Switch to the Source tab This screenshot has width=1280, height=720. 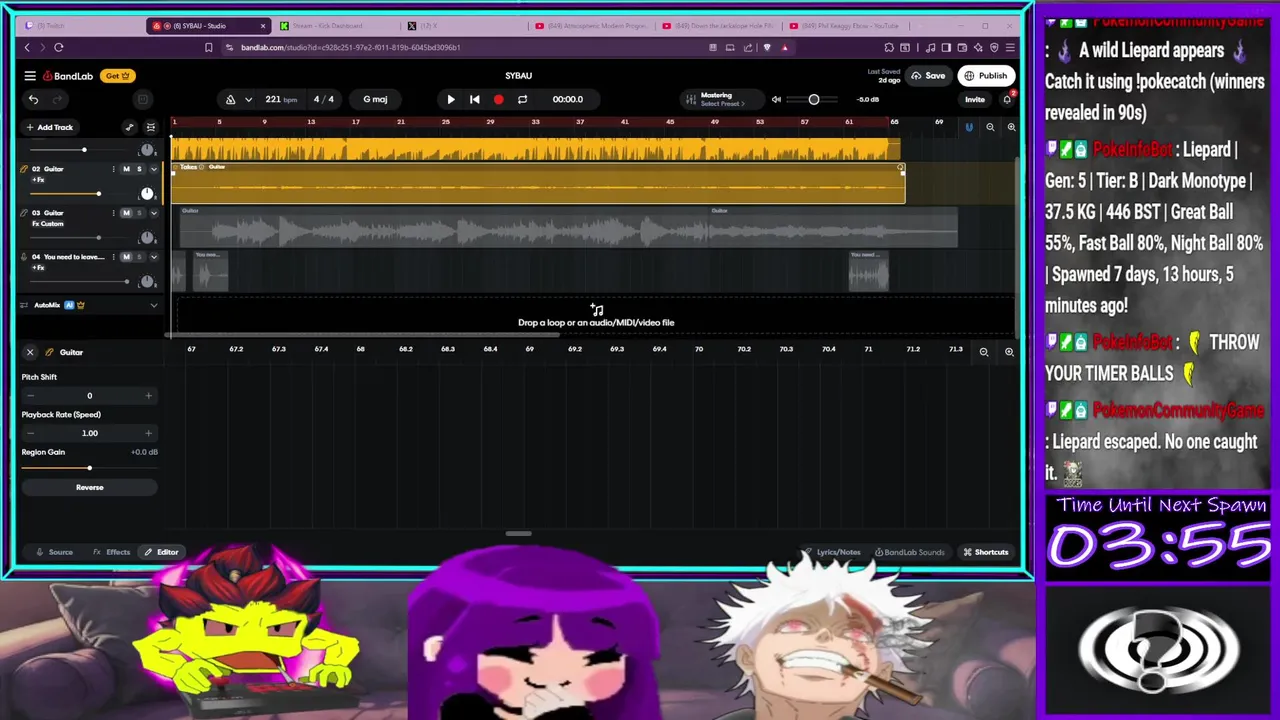54,552
